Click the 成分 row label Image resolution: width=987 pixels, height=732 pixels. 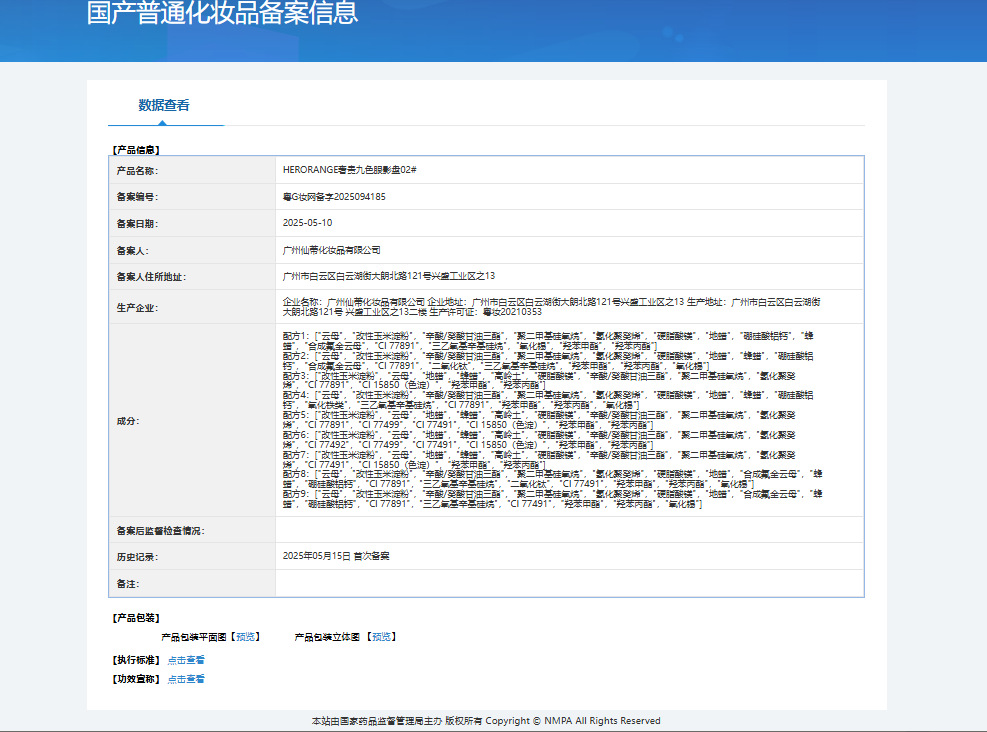(x=128, y=420)
